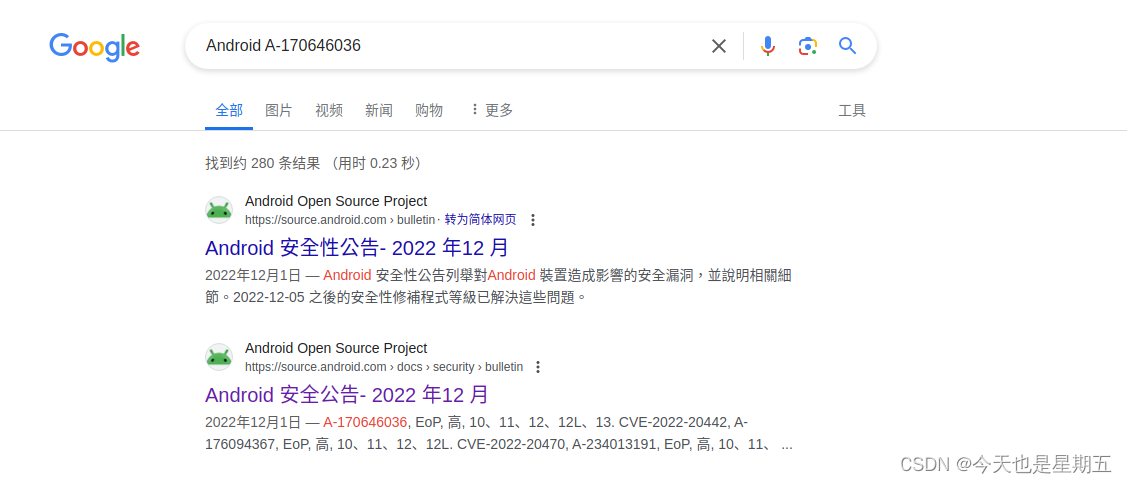The height and width of the screenshot is (484, 1127).
Task: Click the source.android.com › bulletin URL
Action: (x=341, y=220)
